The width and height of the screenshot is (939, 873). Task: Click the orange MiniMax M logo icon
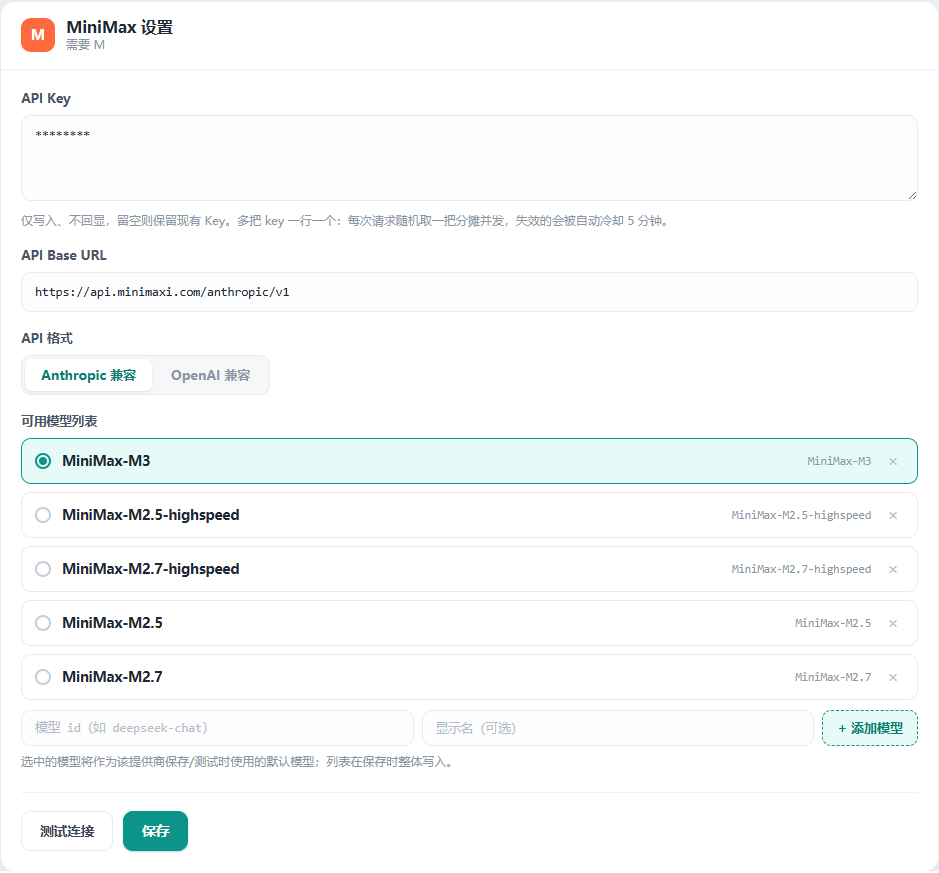click(38, 35)
